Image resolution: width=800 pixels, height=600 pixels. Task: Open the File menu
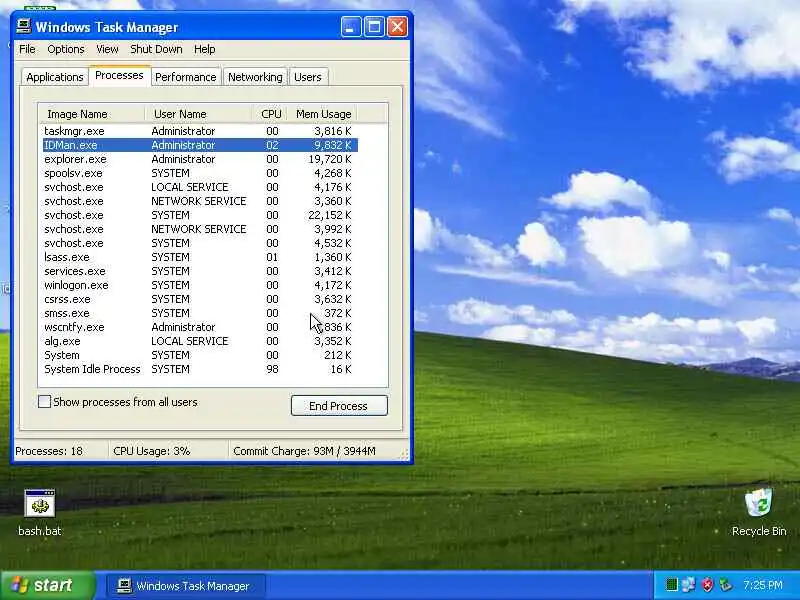27,49
